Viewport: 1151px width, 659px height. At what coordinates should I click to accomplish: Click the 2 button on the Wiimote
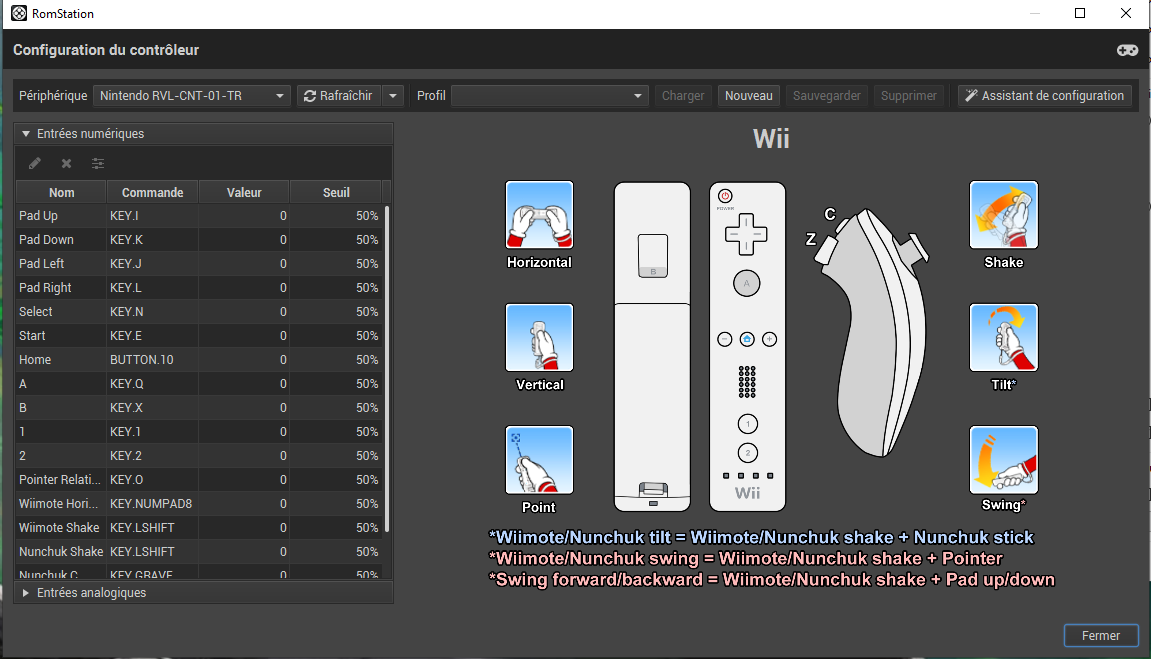747,453
